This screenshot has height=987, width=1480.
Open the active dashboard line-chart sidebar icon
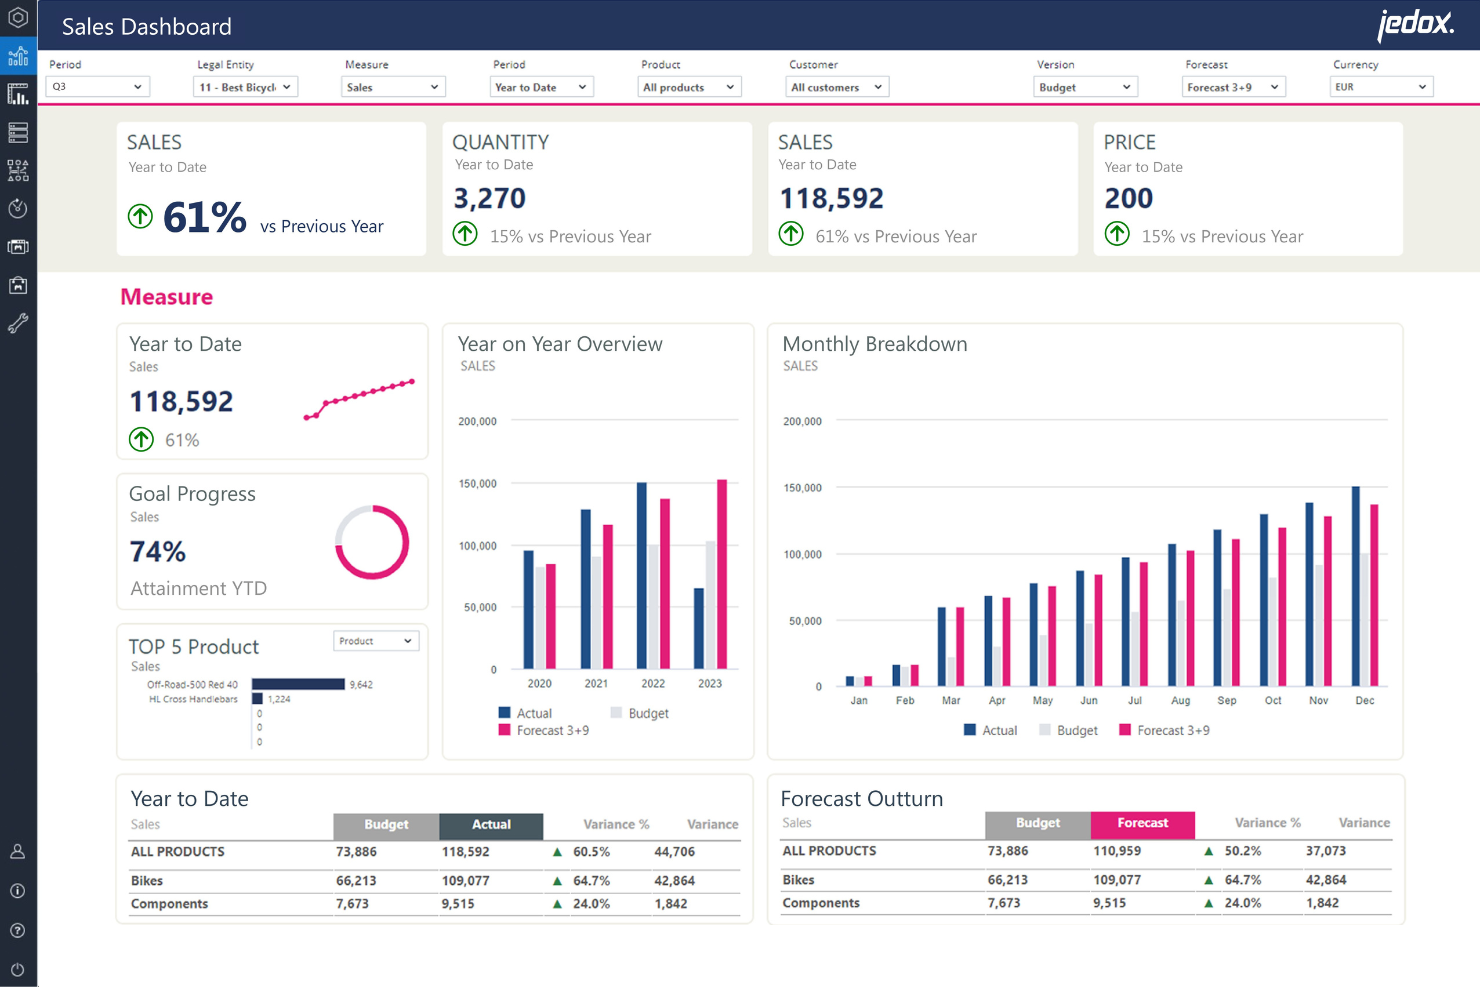18,56
